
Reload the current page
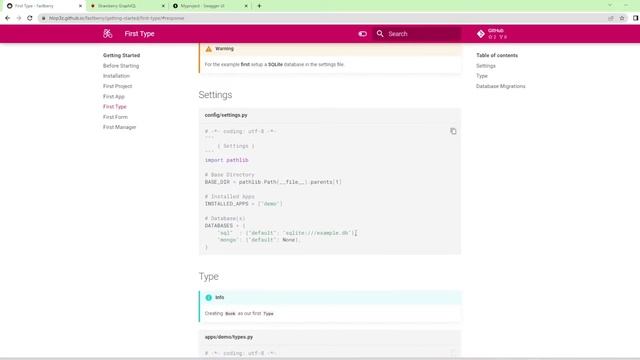(x=30, y=18)
